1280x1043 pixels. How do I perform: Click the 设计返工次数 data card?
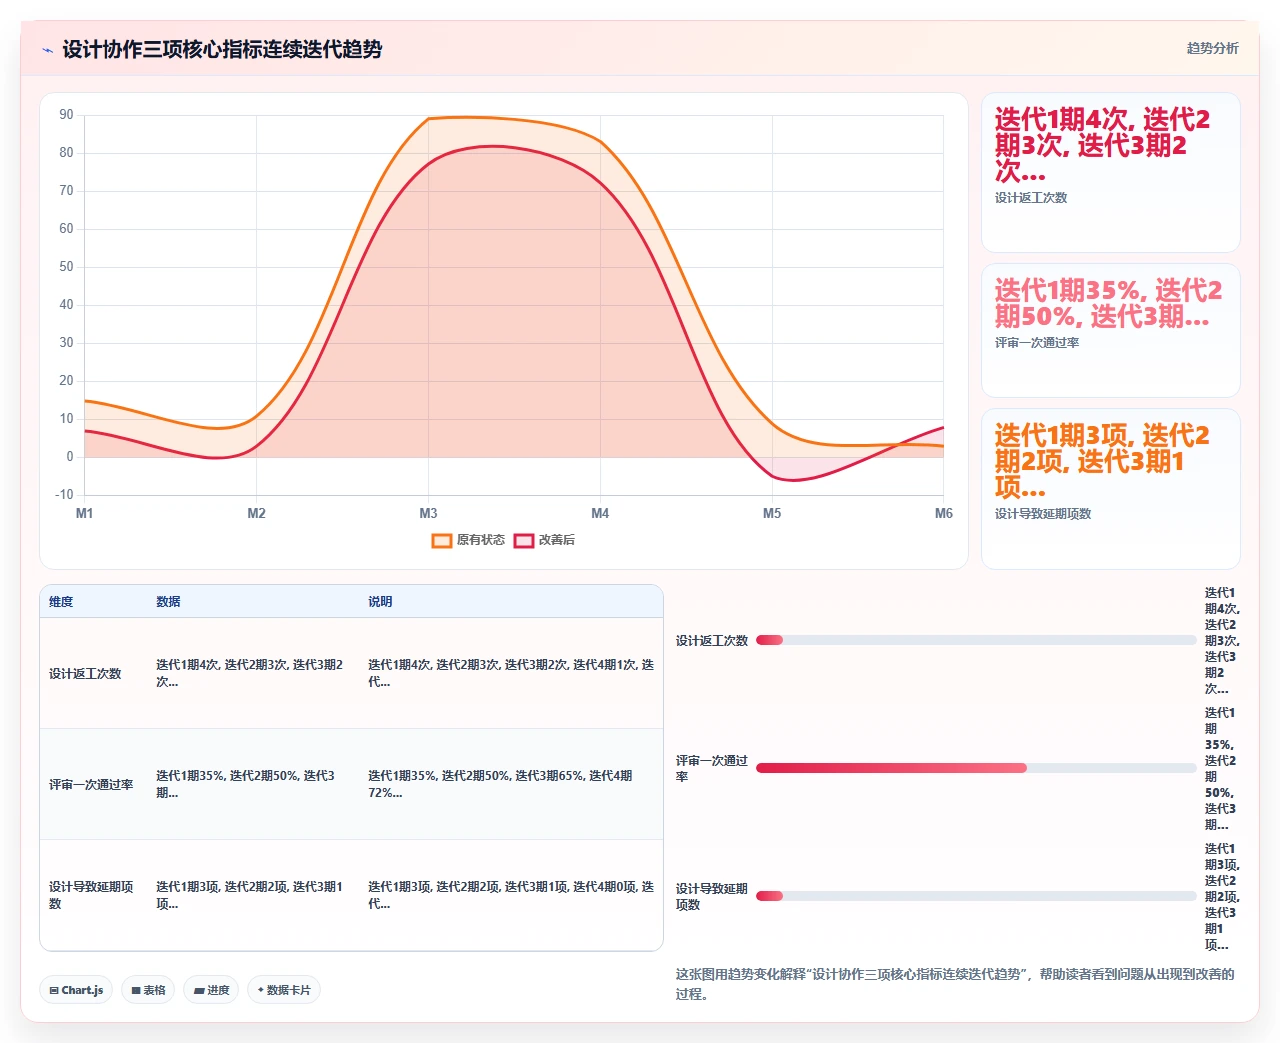1110,173
